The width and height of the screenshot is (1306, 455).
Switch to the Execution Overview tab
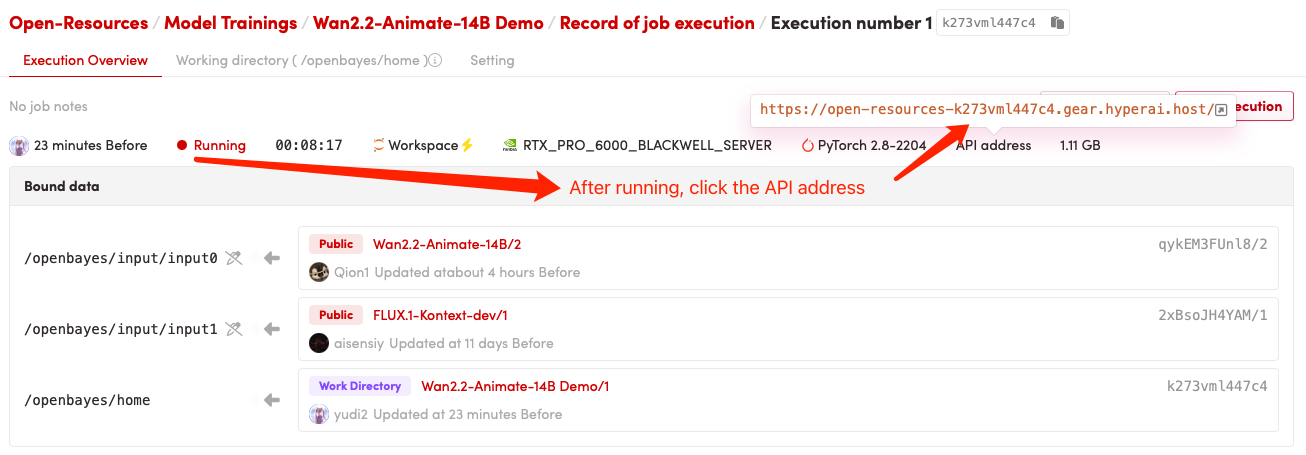click(x=85, y=61)
